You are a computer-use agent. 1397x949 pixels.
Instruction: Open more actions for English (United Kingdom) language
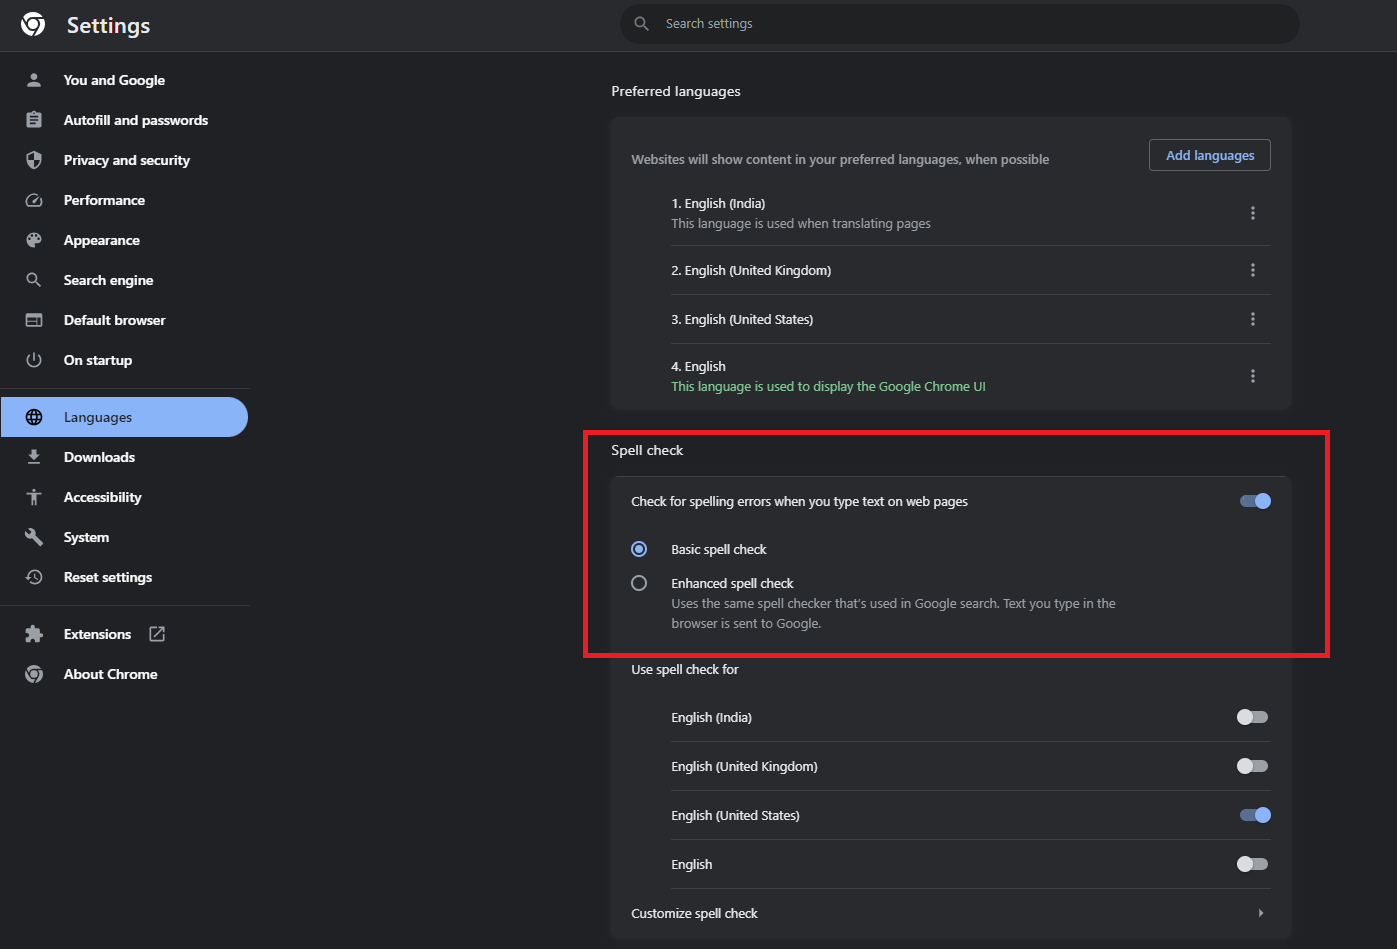pyautogui.click(x=1252, y=270)
